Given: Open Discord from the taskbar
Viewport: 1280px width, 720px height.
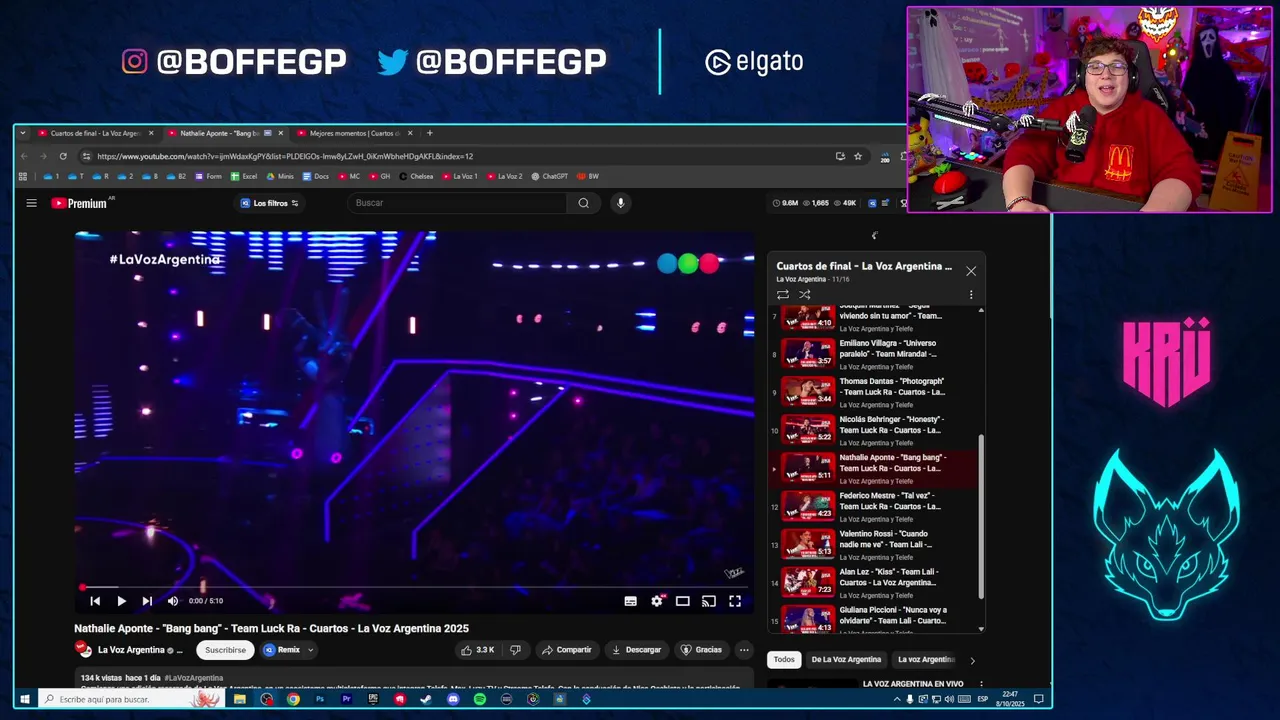Looking at the screenshot, I should (453, 699).
